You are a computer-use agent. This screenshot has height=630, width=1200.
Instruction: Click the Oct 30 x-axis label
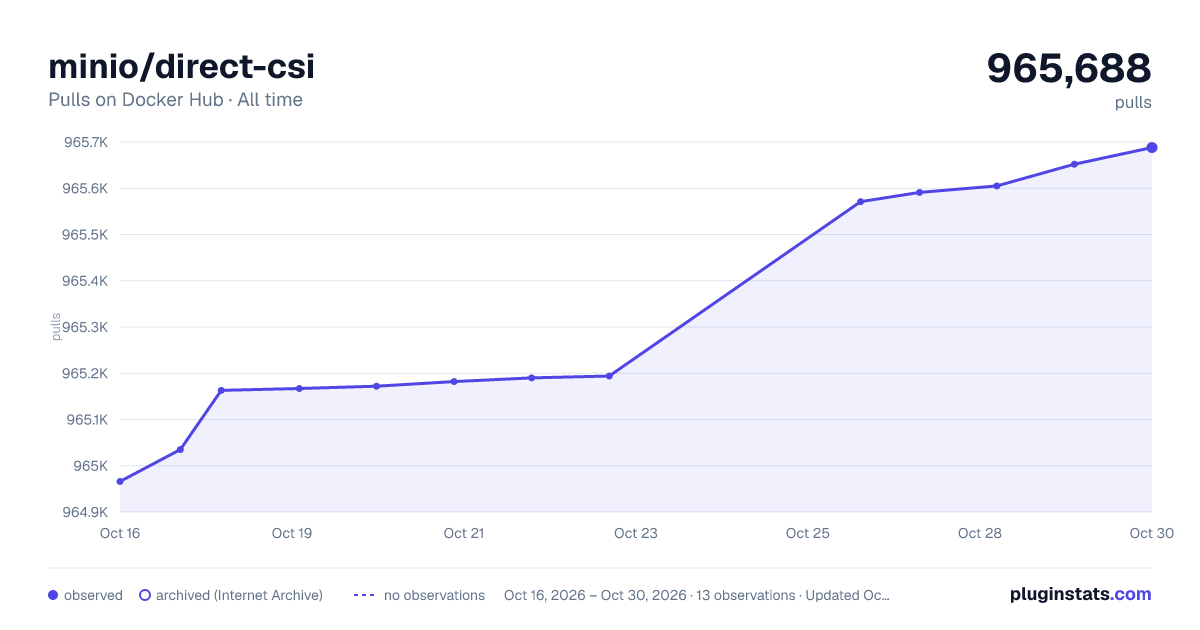(x=1151, y=533)
